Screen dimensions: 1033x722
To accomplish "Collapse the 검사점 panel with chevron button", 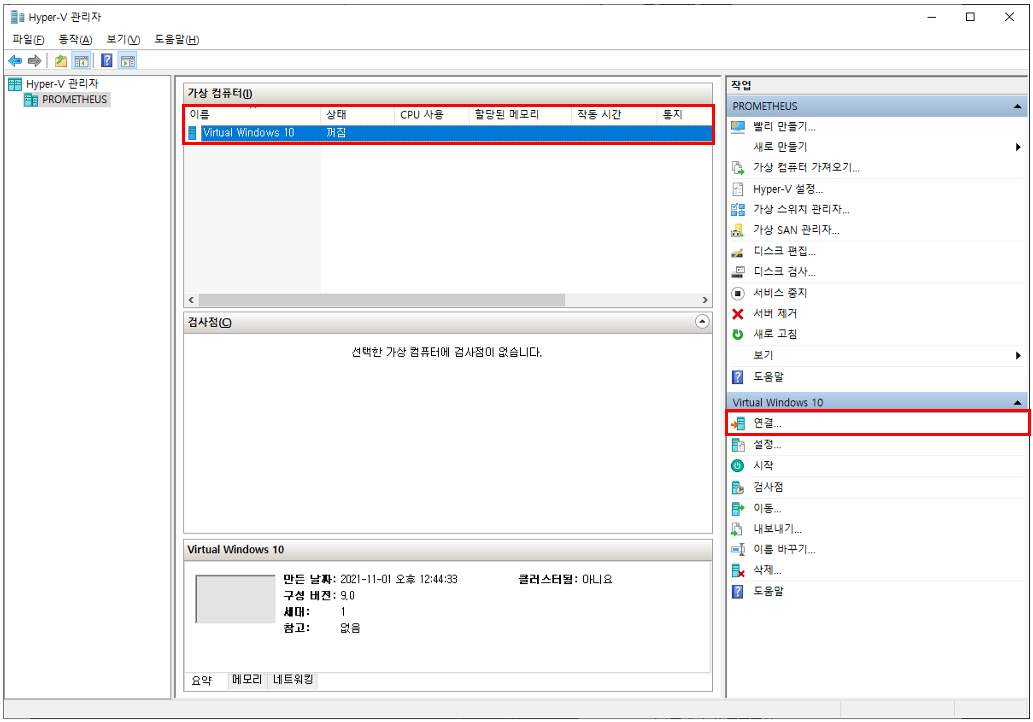I will 702,322.
